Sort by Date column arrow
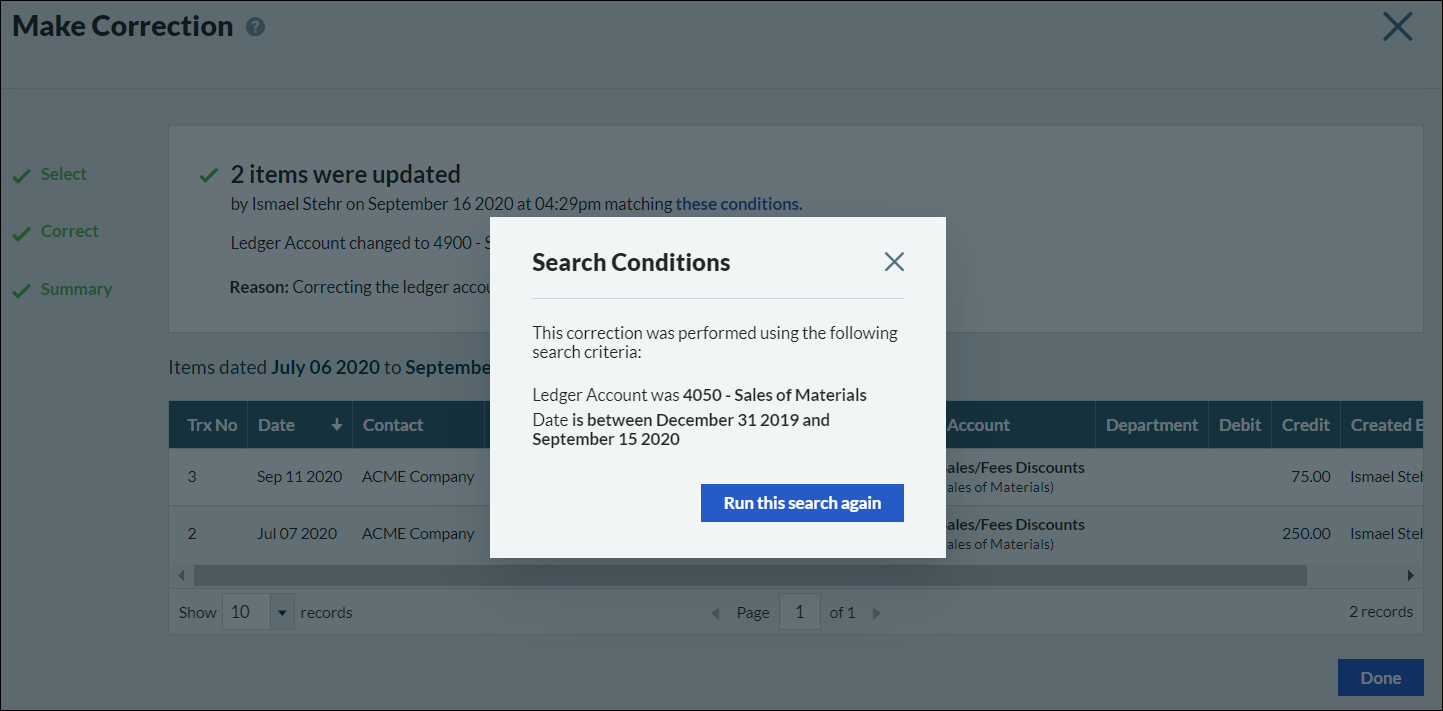1443x711 pixels. (x=337, y=425)
